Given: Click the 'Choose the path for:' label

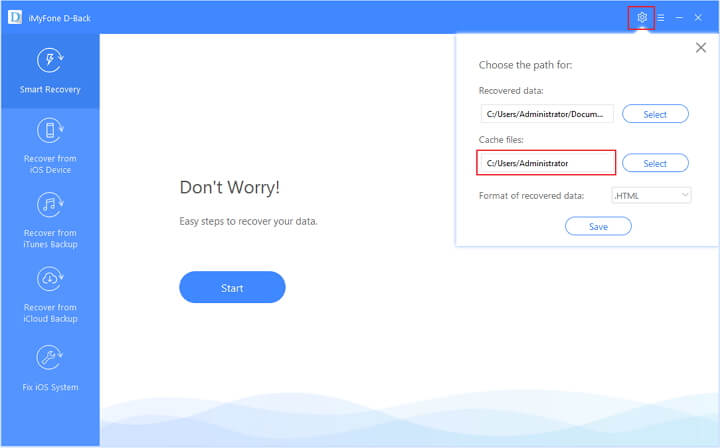Looking at the screenshot, I should tap(525, 65).
